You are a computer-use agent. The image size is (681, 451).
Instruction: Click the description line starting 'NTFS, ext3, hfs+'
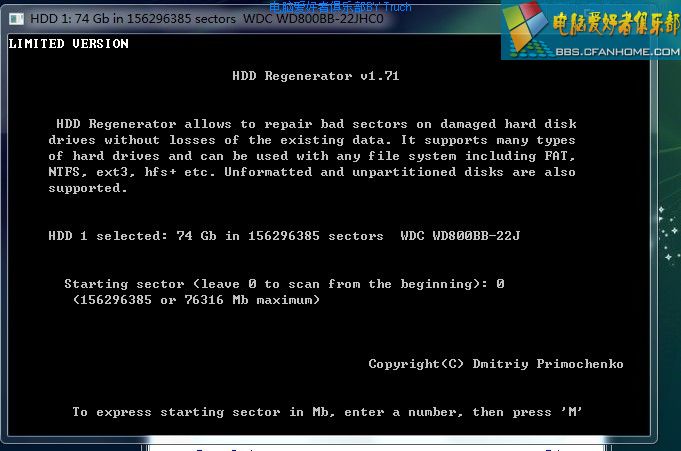312,172
